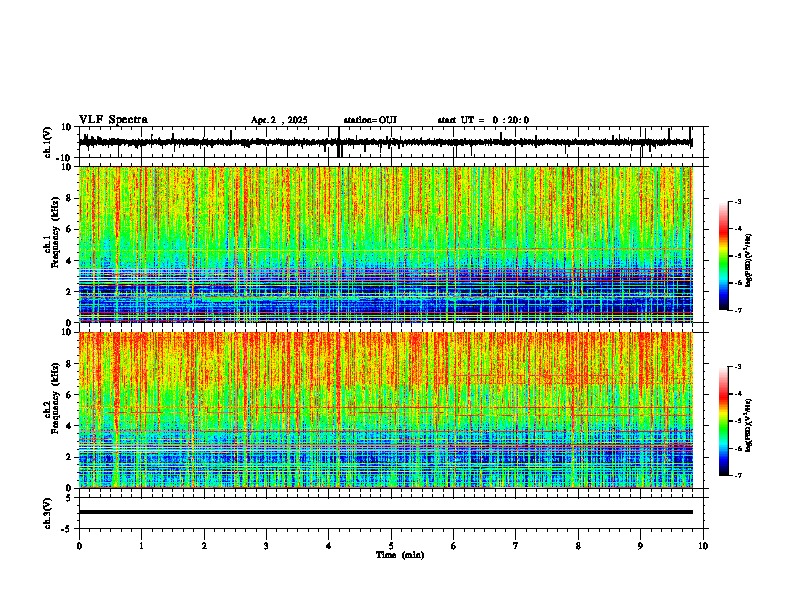Click the "VLF Spectra" plot title
Viewport: 792px width, 612px height.
point(113,120)
